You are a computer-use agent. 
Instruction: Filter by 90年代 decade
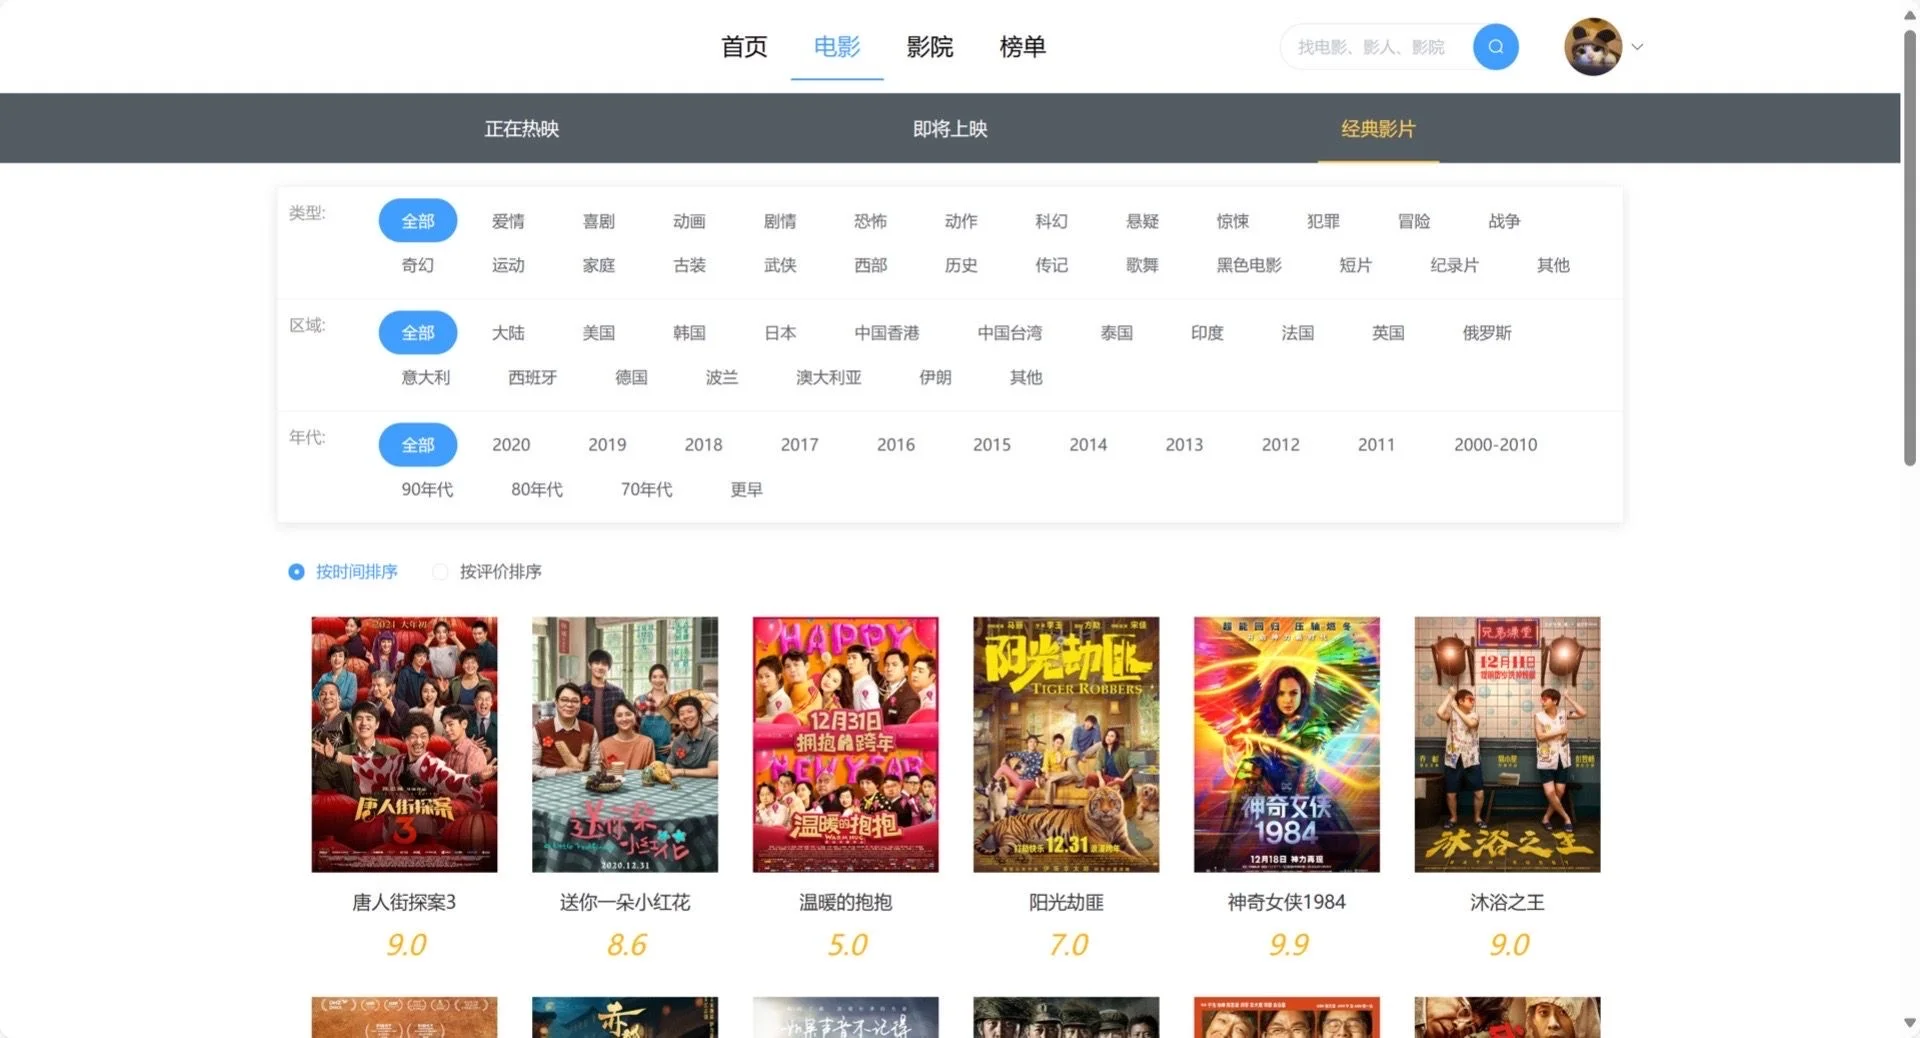click(x=427, y=489)
